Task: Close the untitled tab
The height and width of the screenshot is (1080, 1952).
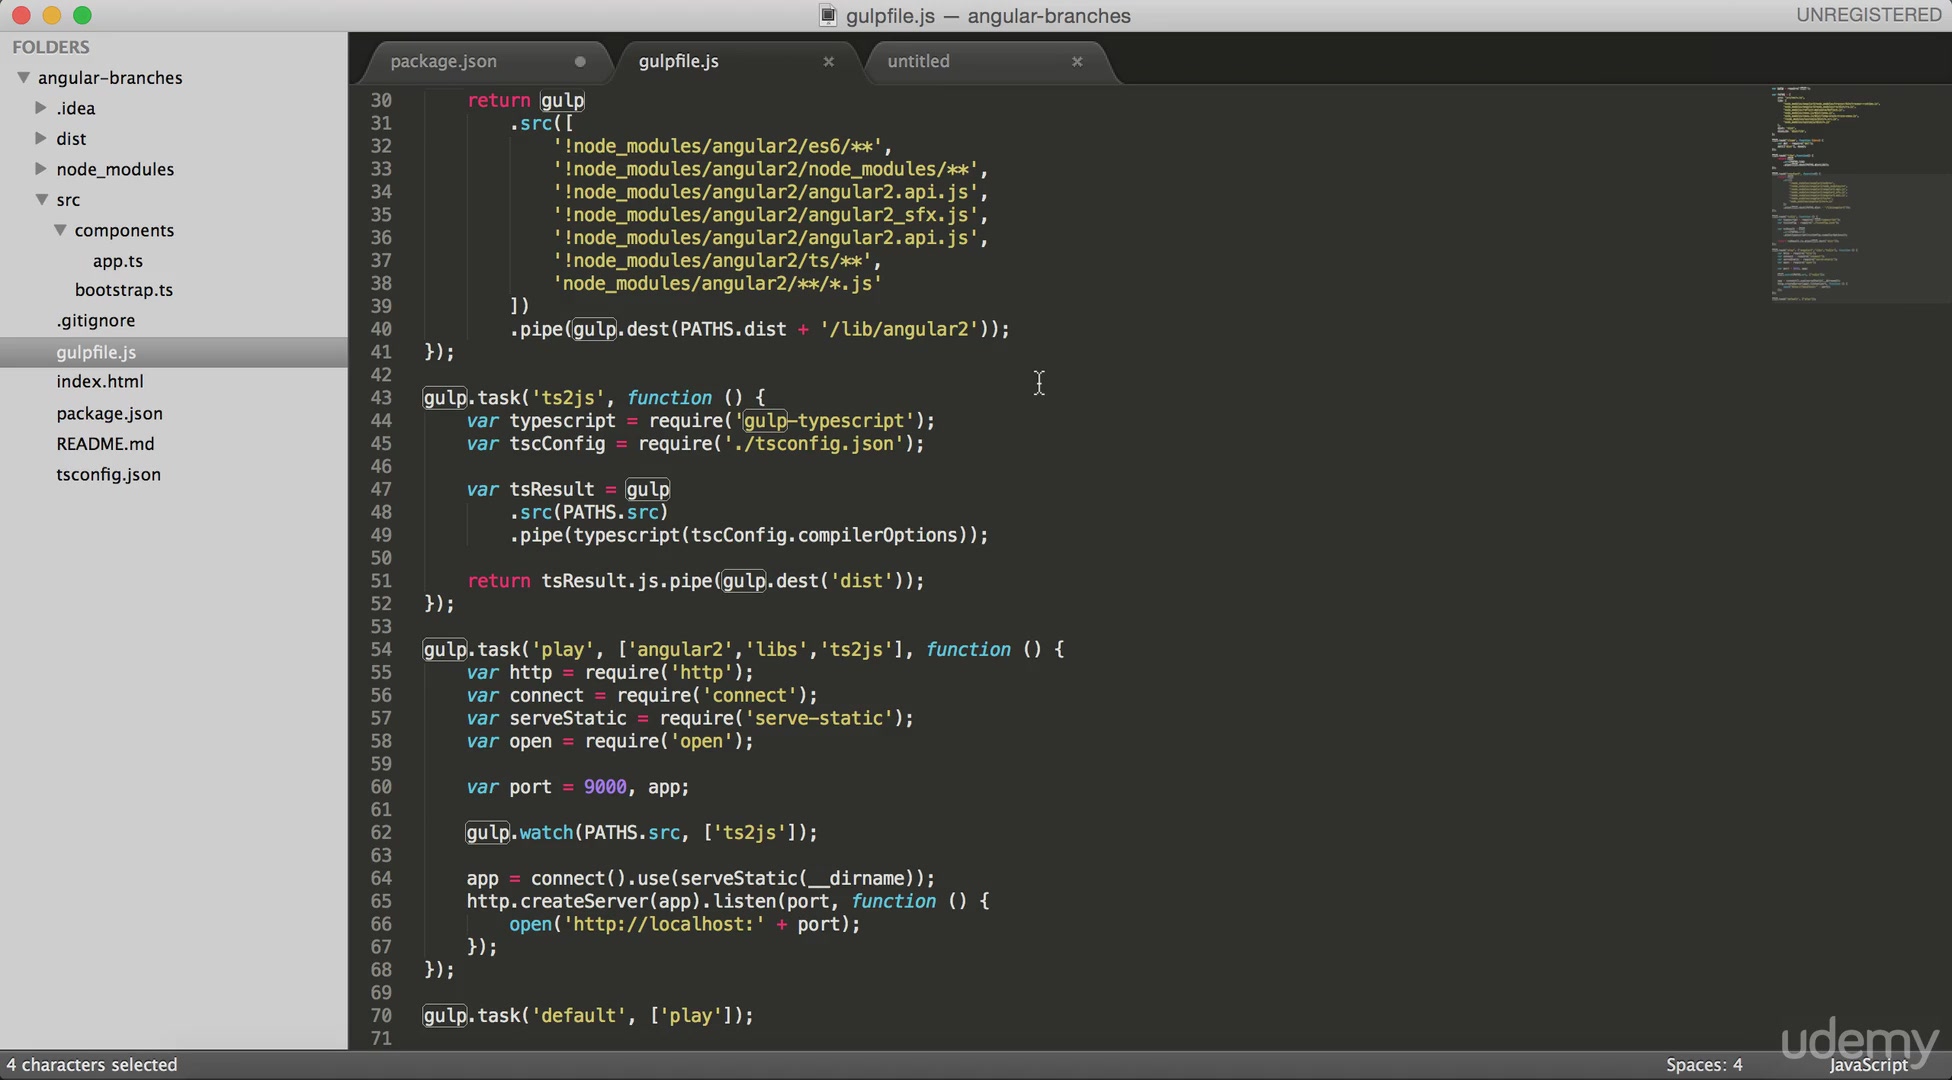Action: pos(1077,62)
